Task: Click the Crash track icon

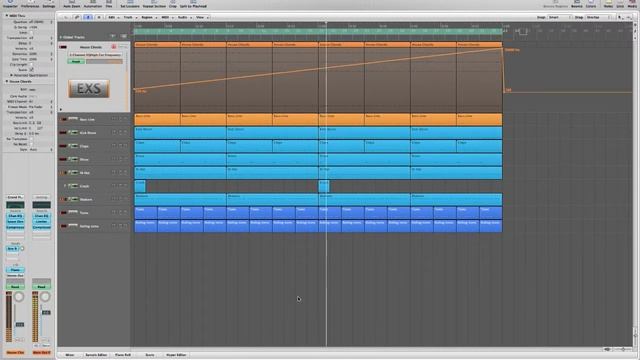Action: 73,186
